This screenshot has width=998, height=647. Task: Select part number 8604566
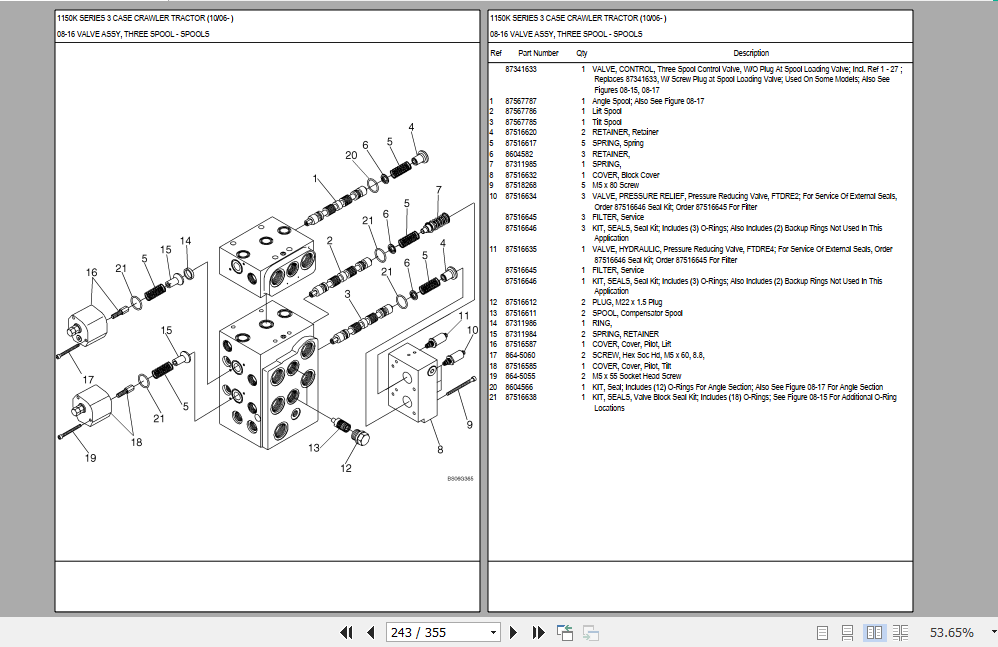[519, 387]
